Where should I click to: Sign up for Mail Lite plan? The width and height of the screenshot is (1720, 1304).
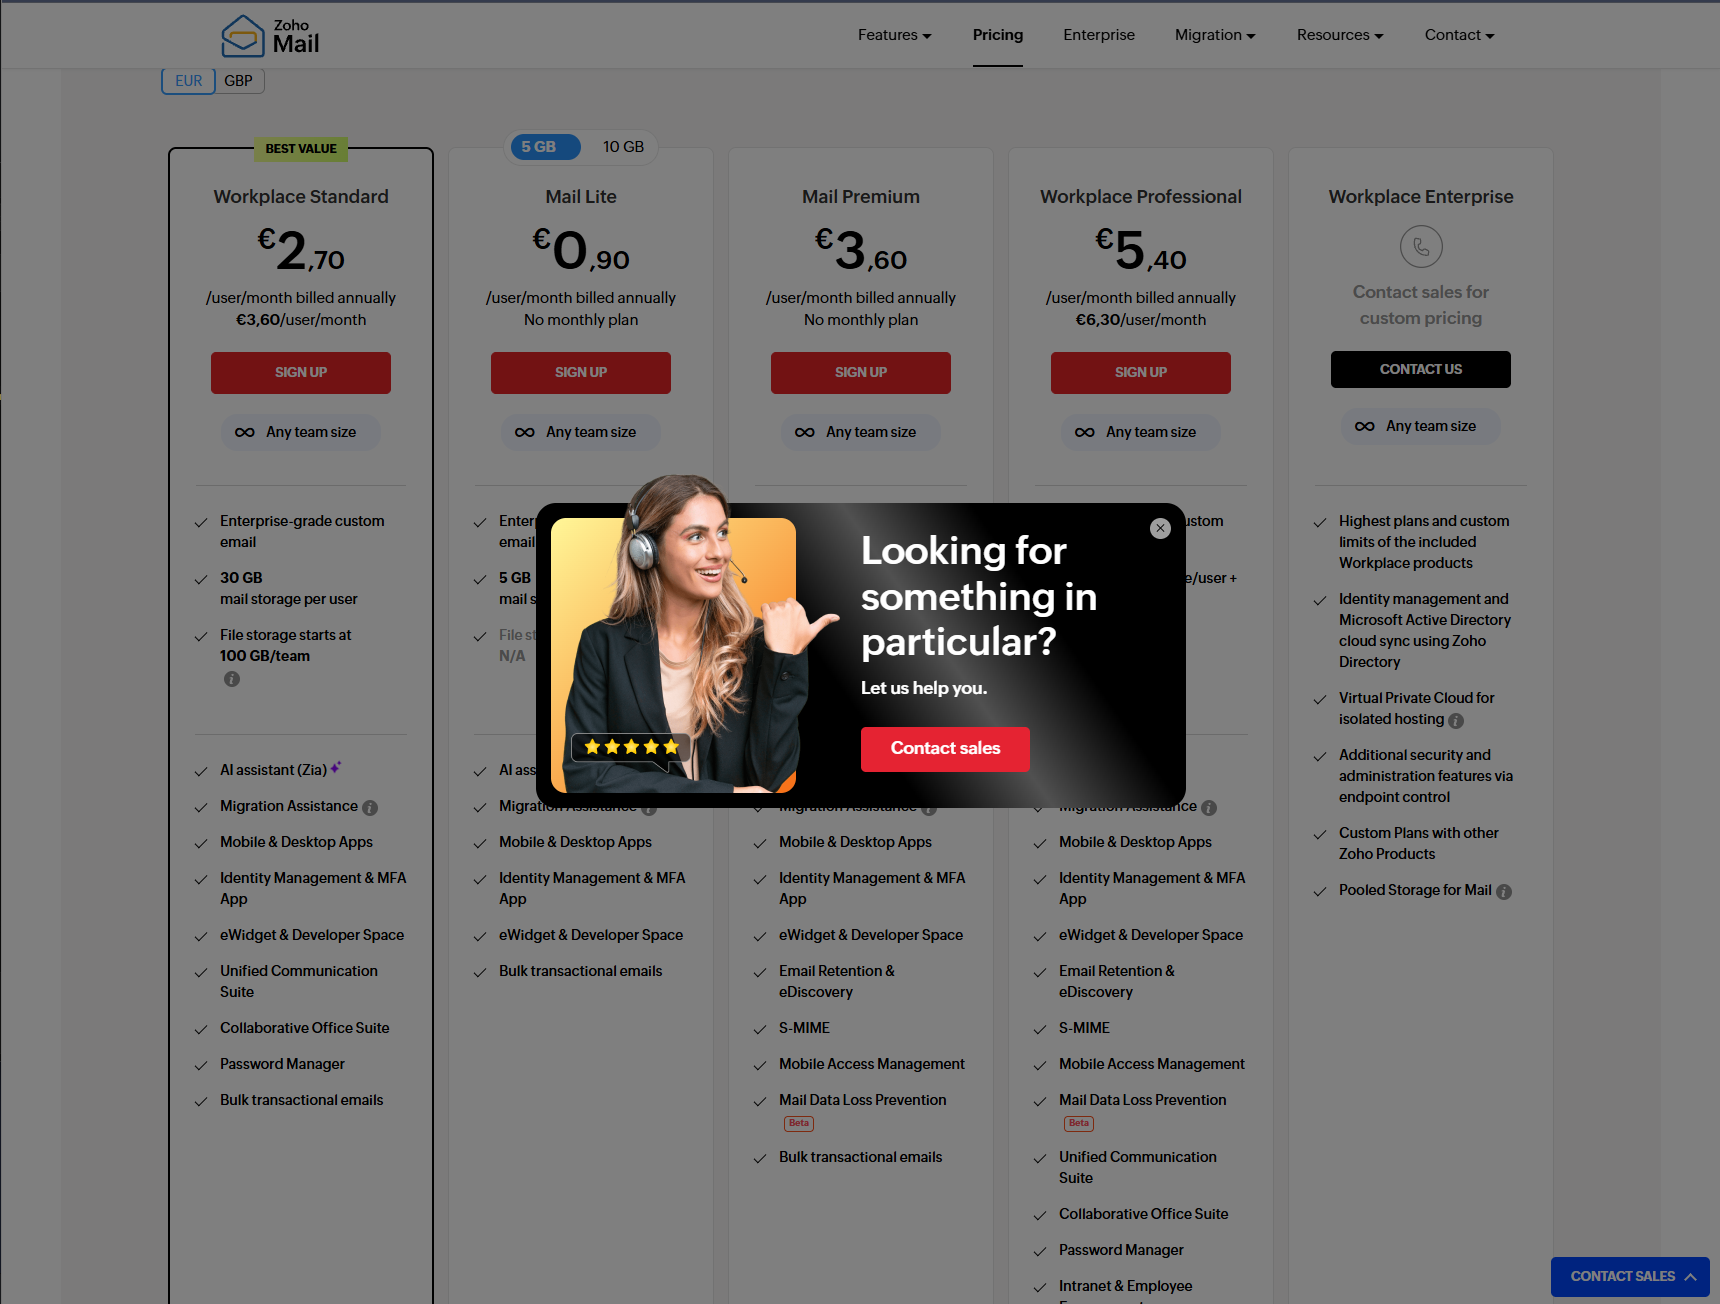581,372
